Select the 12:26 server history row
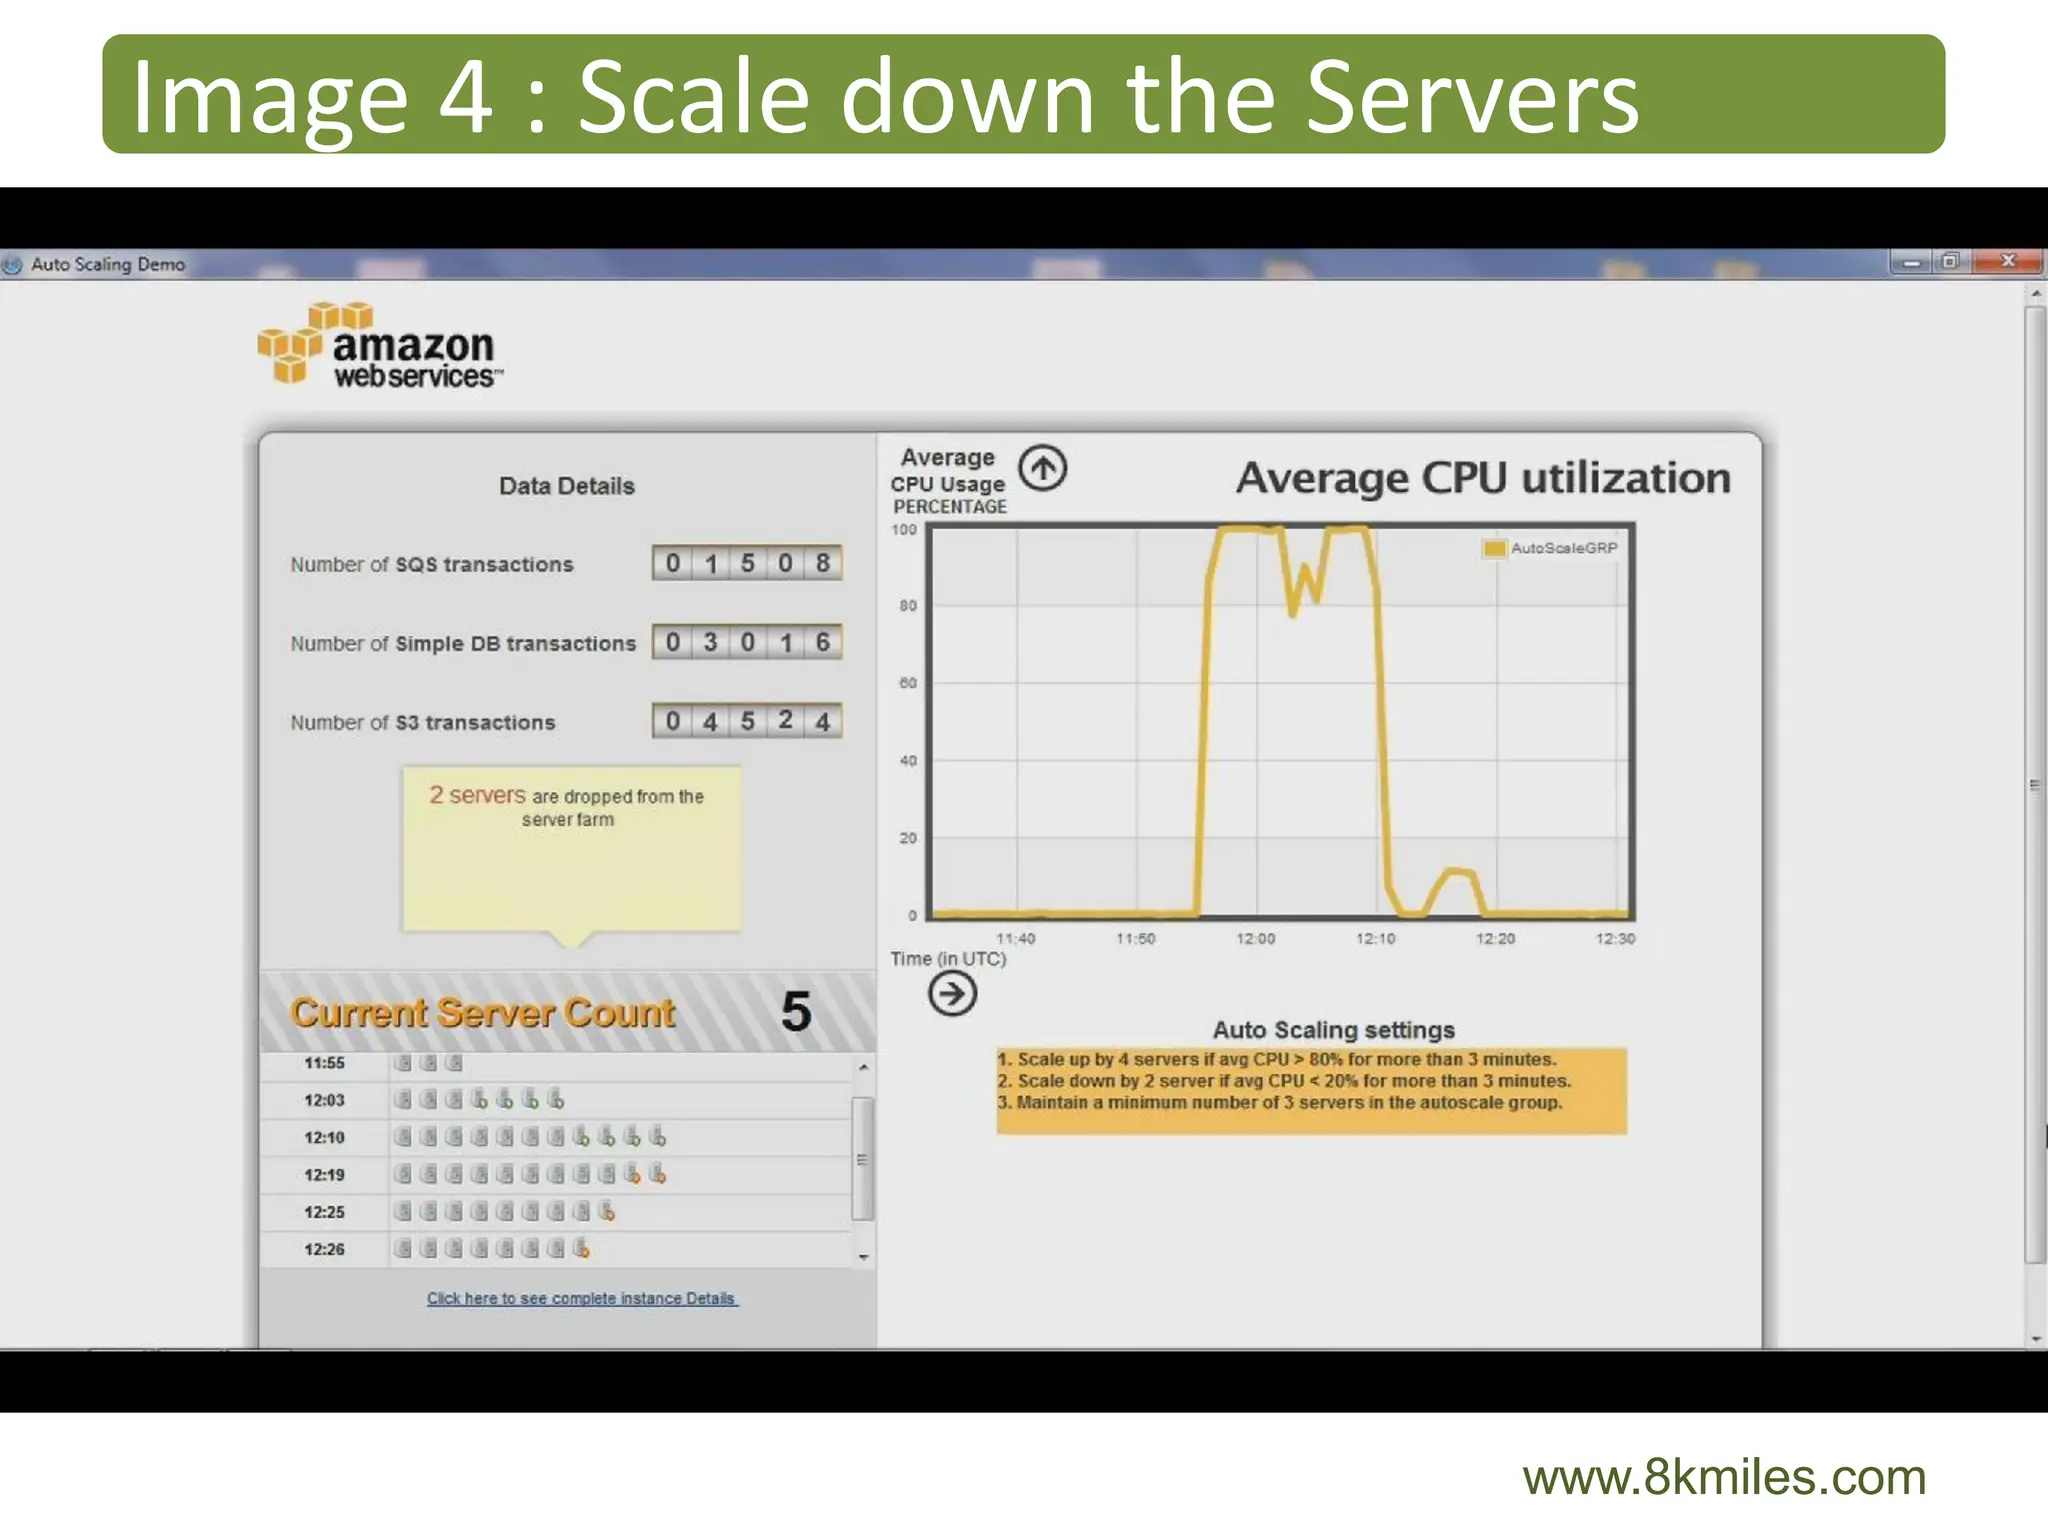The image size is (2048, 1536). [555, 1249]
